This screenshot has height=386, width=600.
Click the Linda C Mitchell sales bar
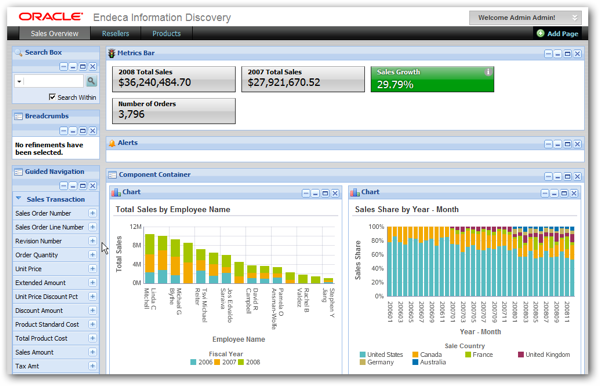(150, 259)
